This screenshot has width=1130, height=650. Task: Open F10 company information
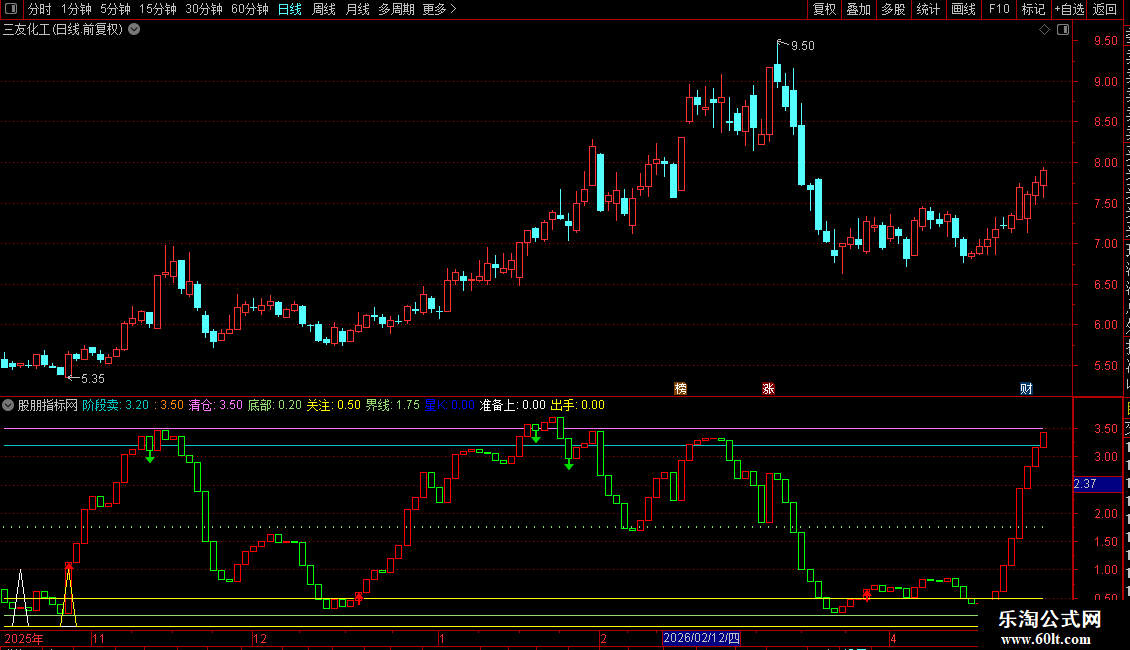pos(999,9)
